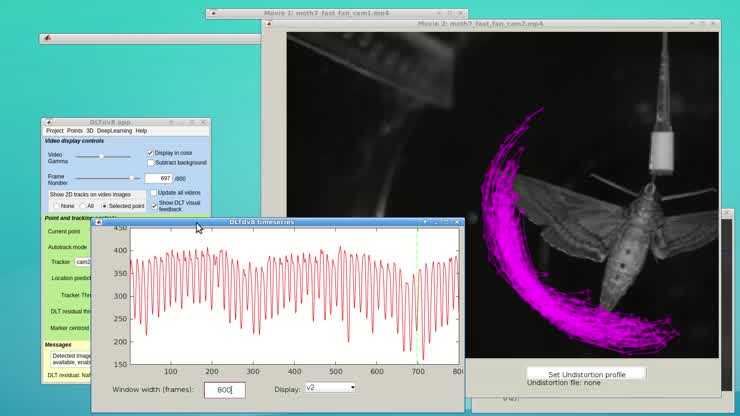Image resolution: width=740 pixels, height=416 pixels.
Task: Click the DLTdv8 timeseries window title icon
Action: (98, 222)
